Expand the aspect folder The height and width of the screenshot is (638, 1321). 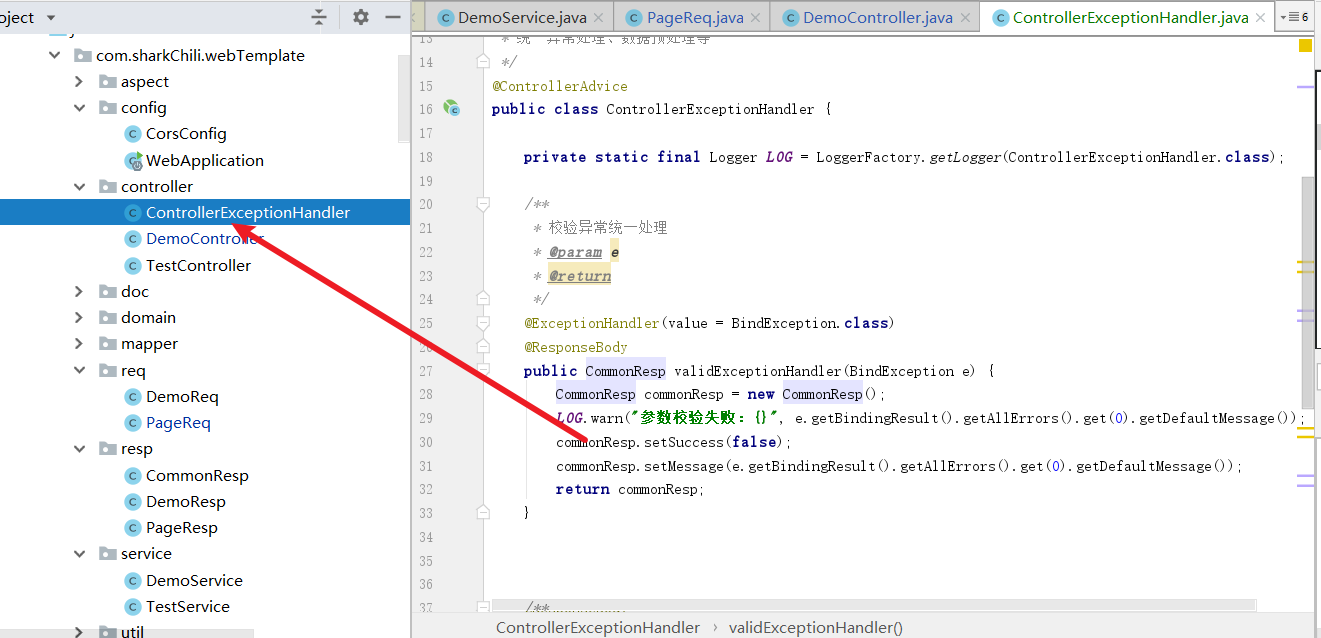80,82
